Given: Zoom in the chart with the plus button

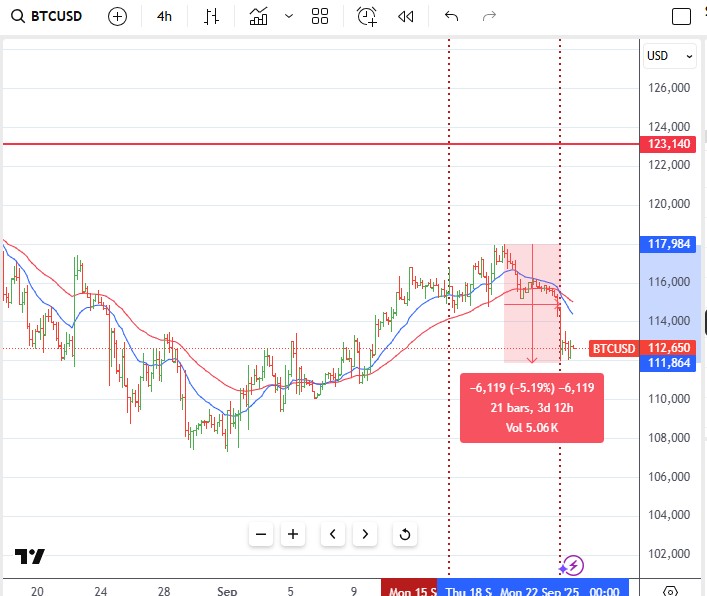Looking at the screenshot, I should pos(293,534).
